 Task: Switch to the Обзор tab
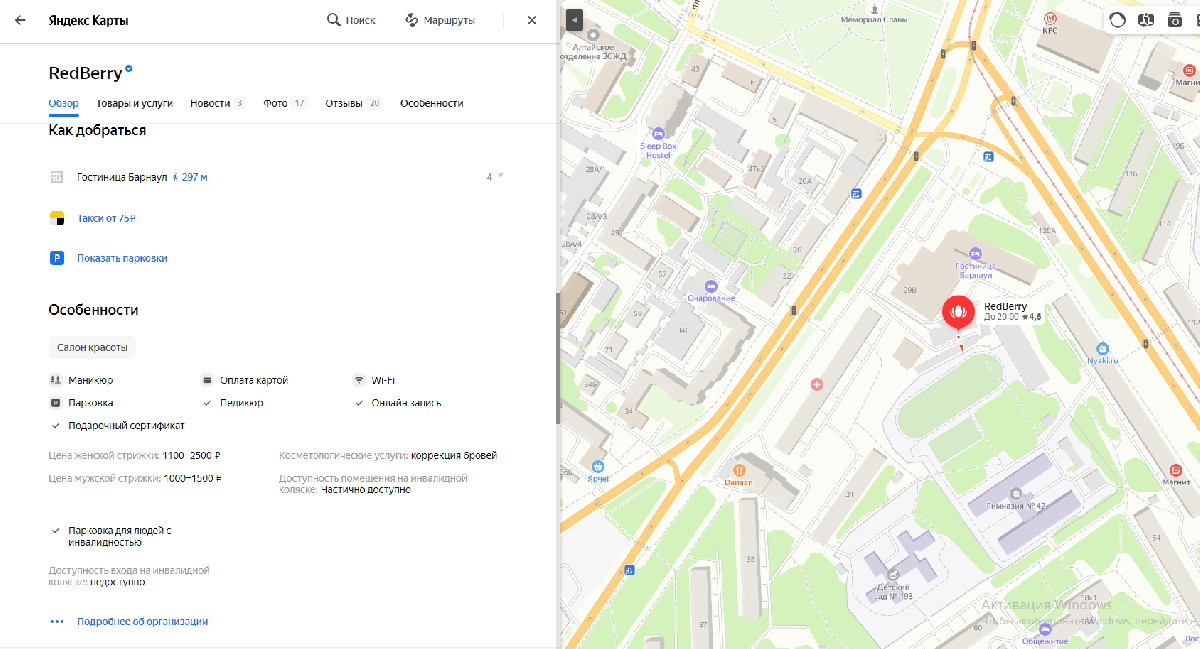tap(63, 103)
